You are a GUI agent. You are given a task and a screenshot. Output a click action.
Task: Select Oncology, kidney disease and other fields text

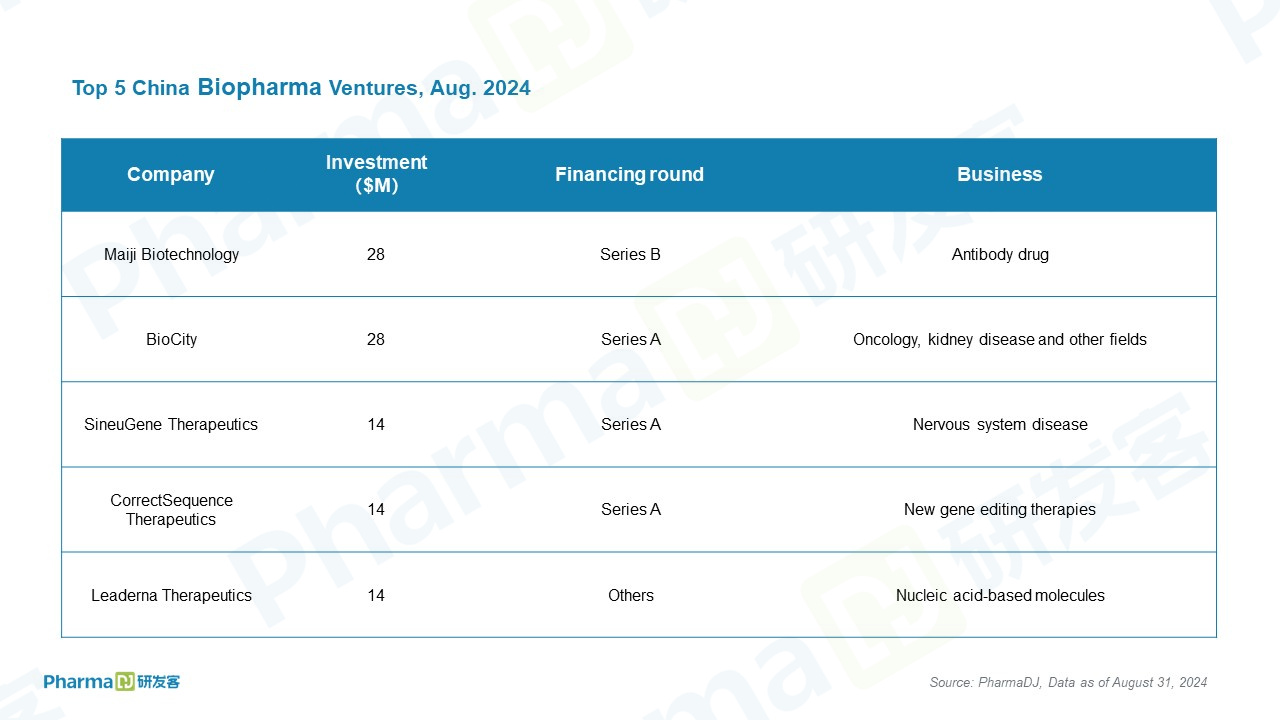coord(1000,339)
